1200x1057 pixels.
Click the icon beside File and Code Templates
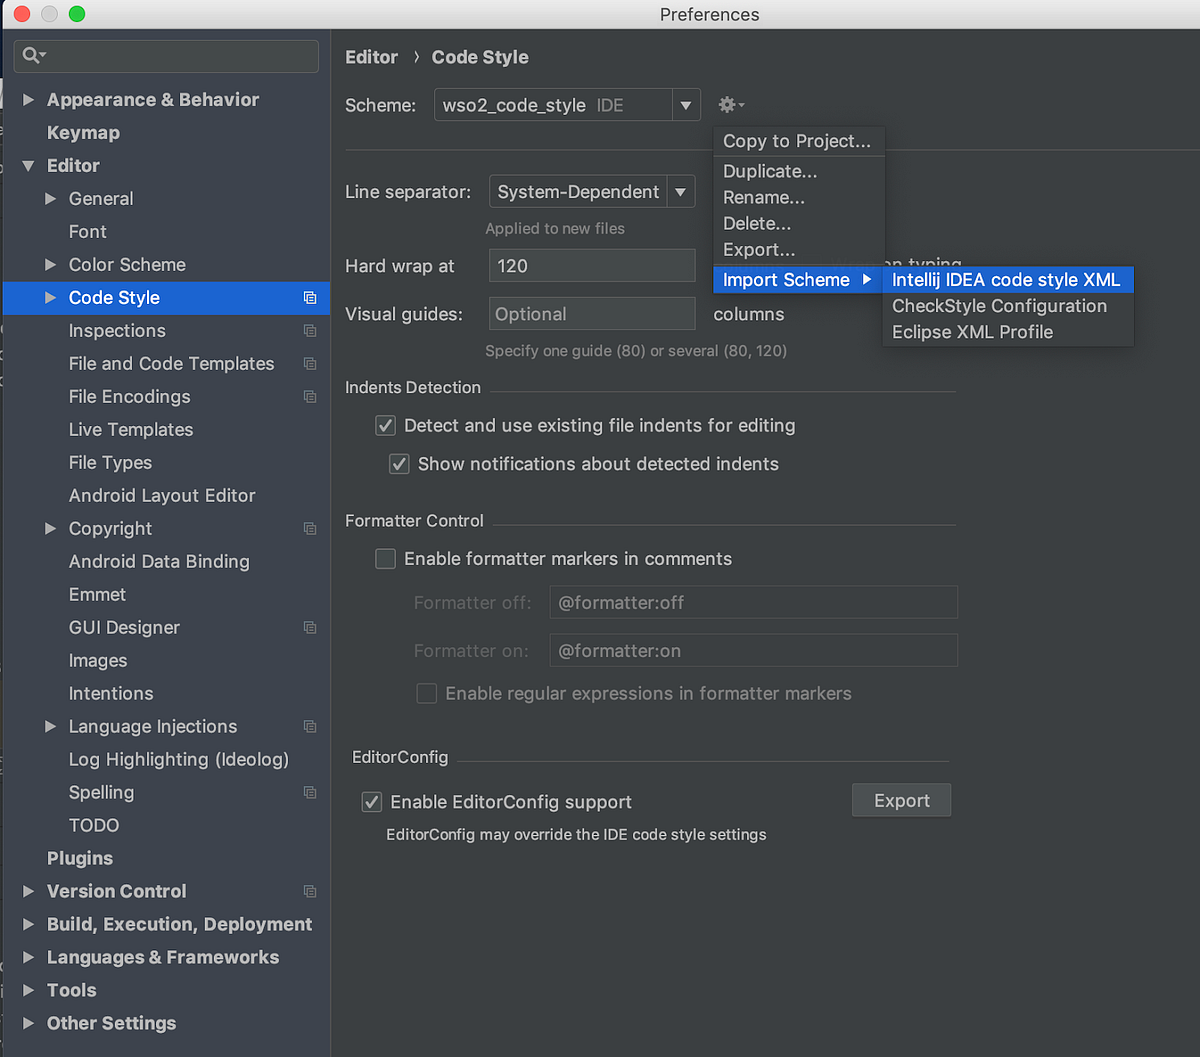(310, 363)
